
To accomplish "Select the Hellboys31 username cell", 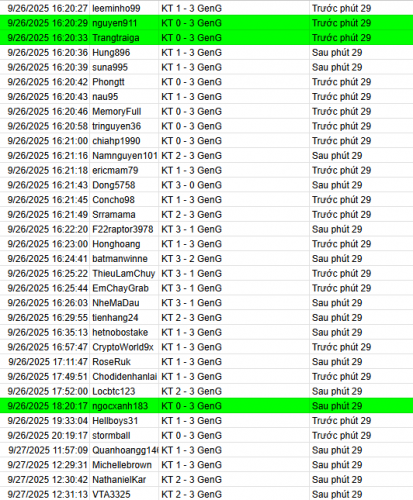I will (x=124, y=421).
